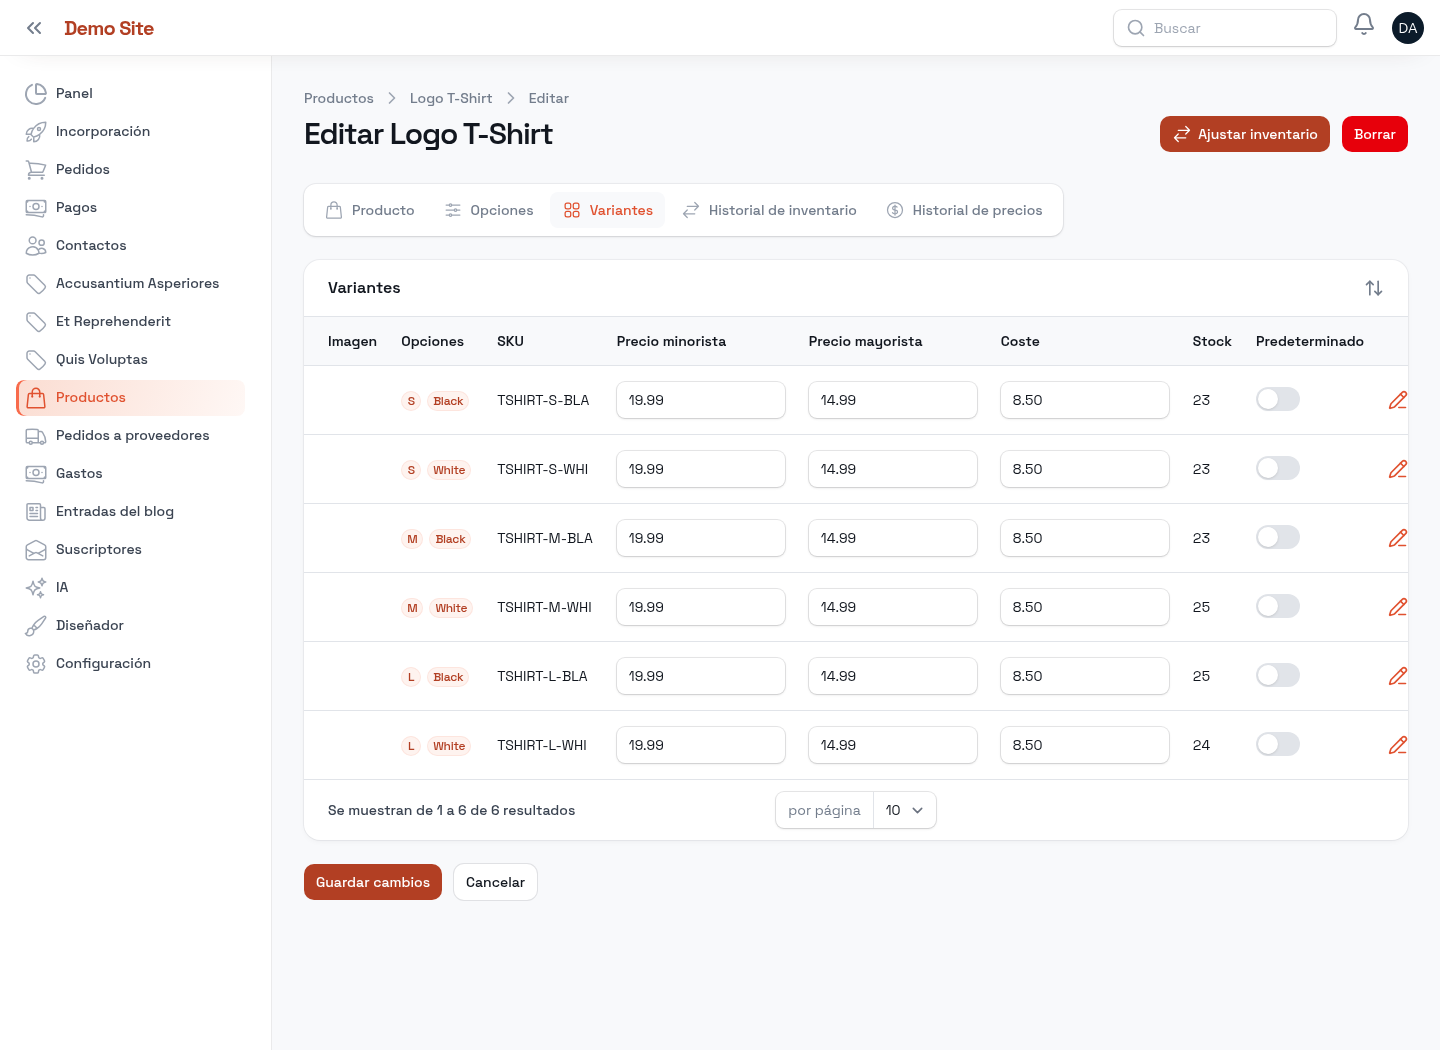Screen dimensions: 1440x1050
Task: Open the Historial de precios tab
Action: (x=965, y=210)
